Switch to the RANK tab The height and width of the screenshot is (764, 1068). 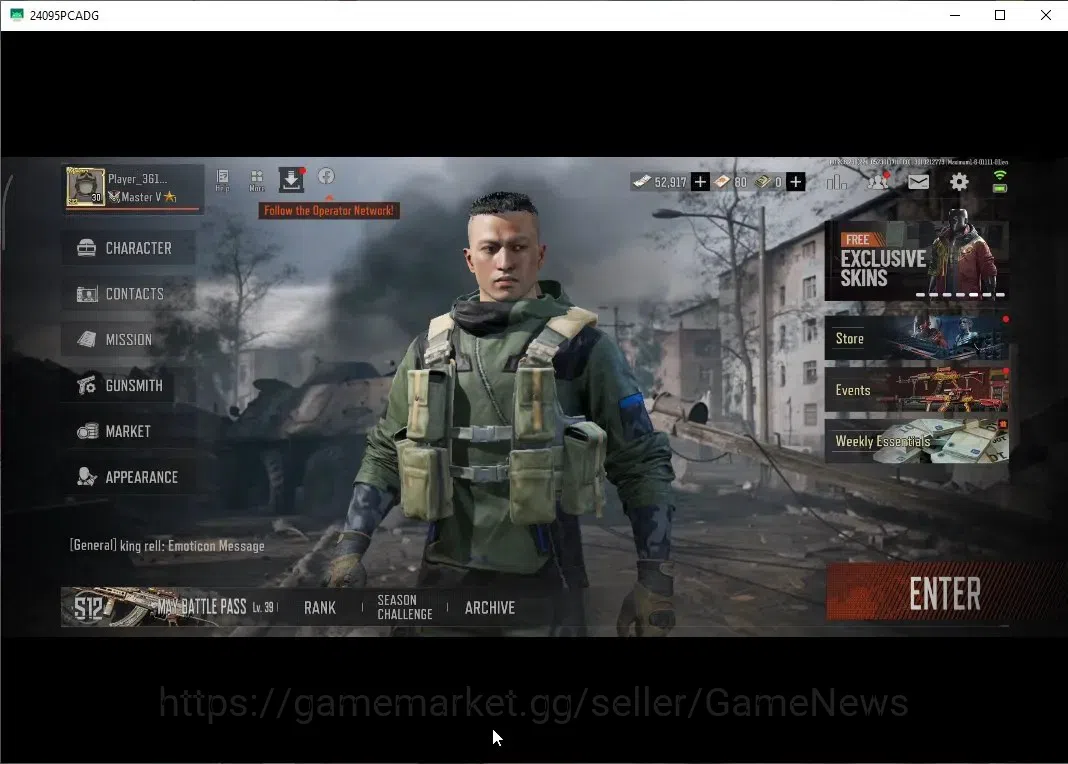[x=320, y=607]
